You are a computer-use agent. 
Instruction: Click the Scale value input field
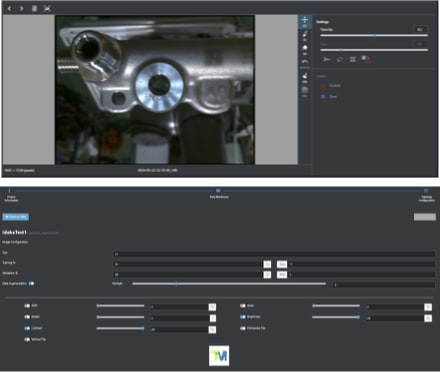tap(395, 307)
